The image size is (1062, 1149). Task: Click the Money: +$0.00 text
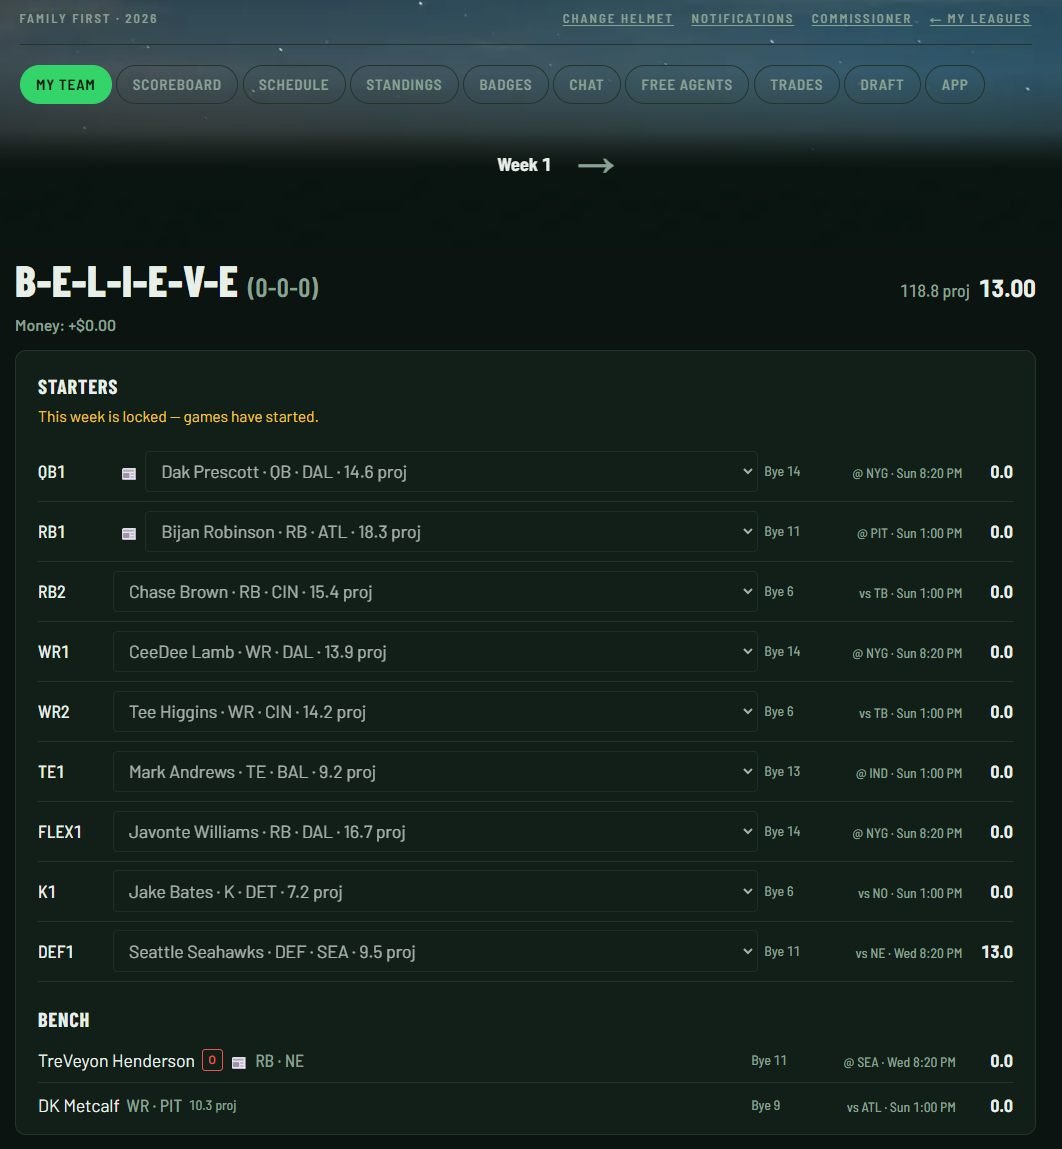65,325
